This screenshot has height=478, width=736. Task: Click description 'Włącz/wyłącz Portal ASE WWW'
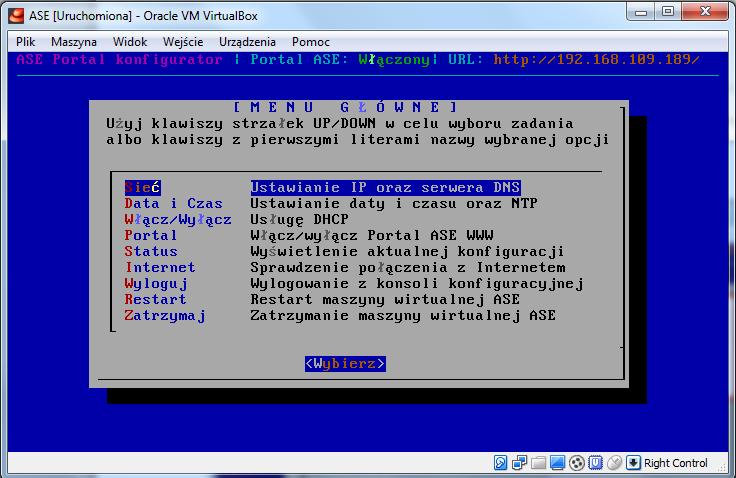point(372,235)
